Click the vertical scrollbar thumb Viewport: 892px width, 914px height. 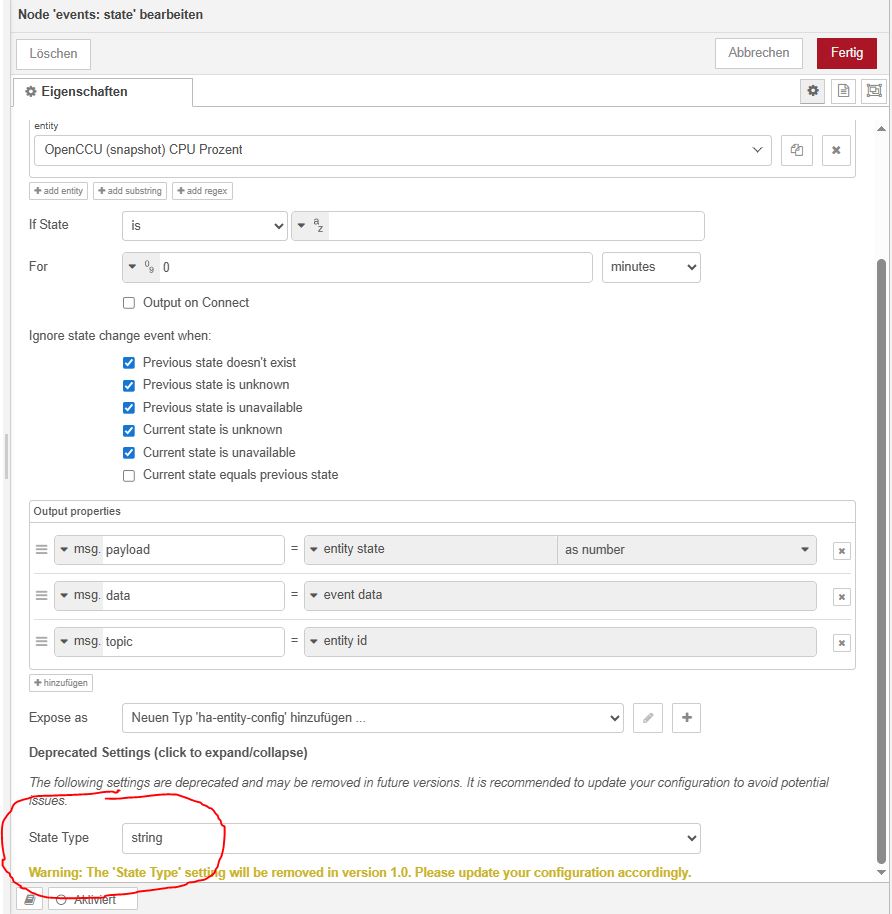(x=882, y=562)
